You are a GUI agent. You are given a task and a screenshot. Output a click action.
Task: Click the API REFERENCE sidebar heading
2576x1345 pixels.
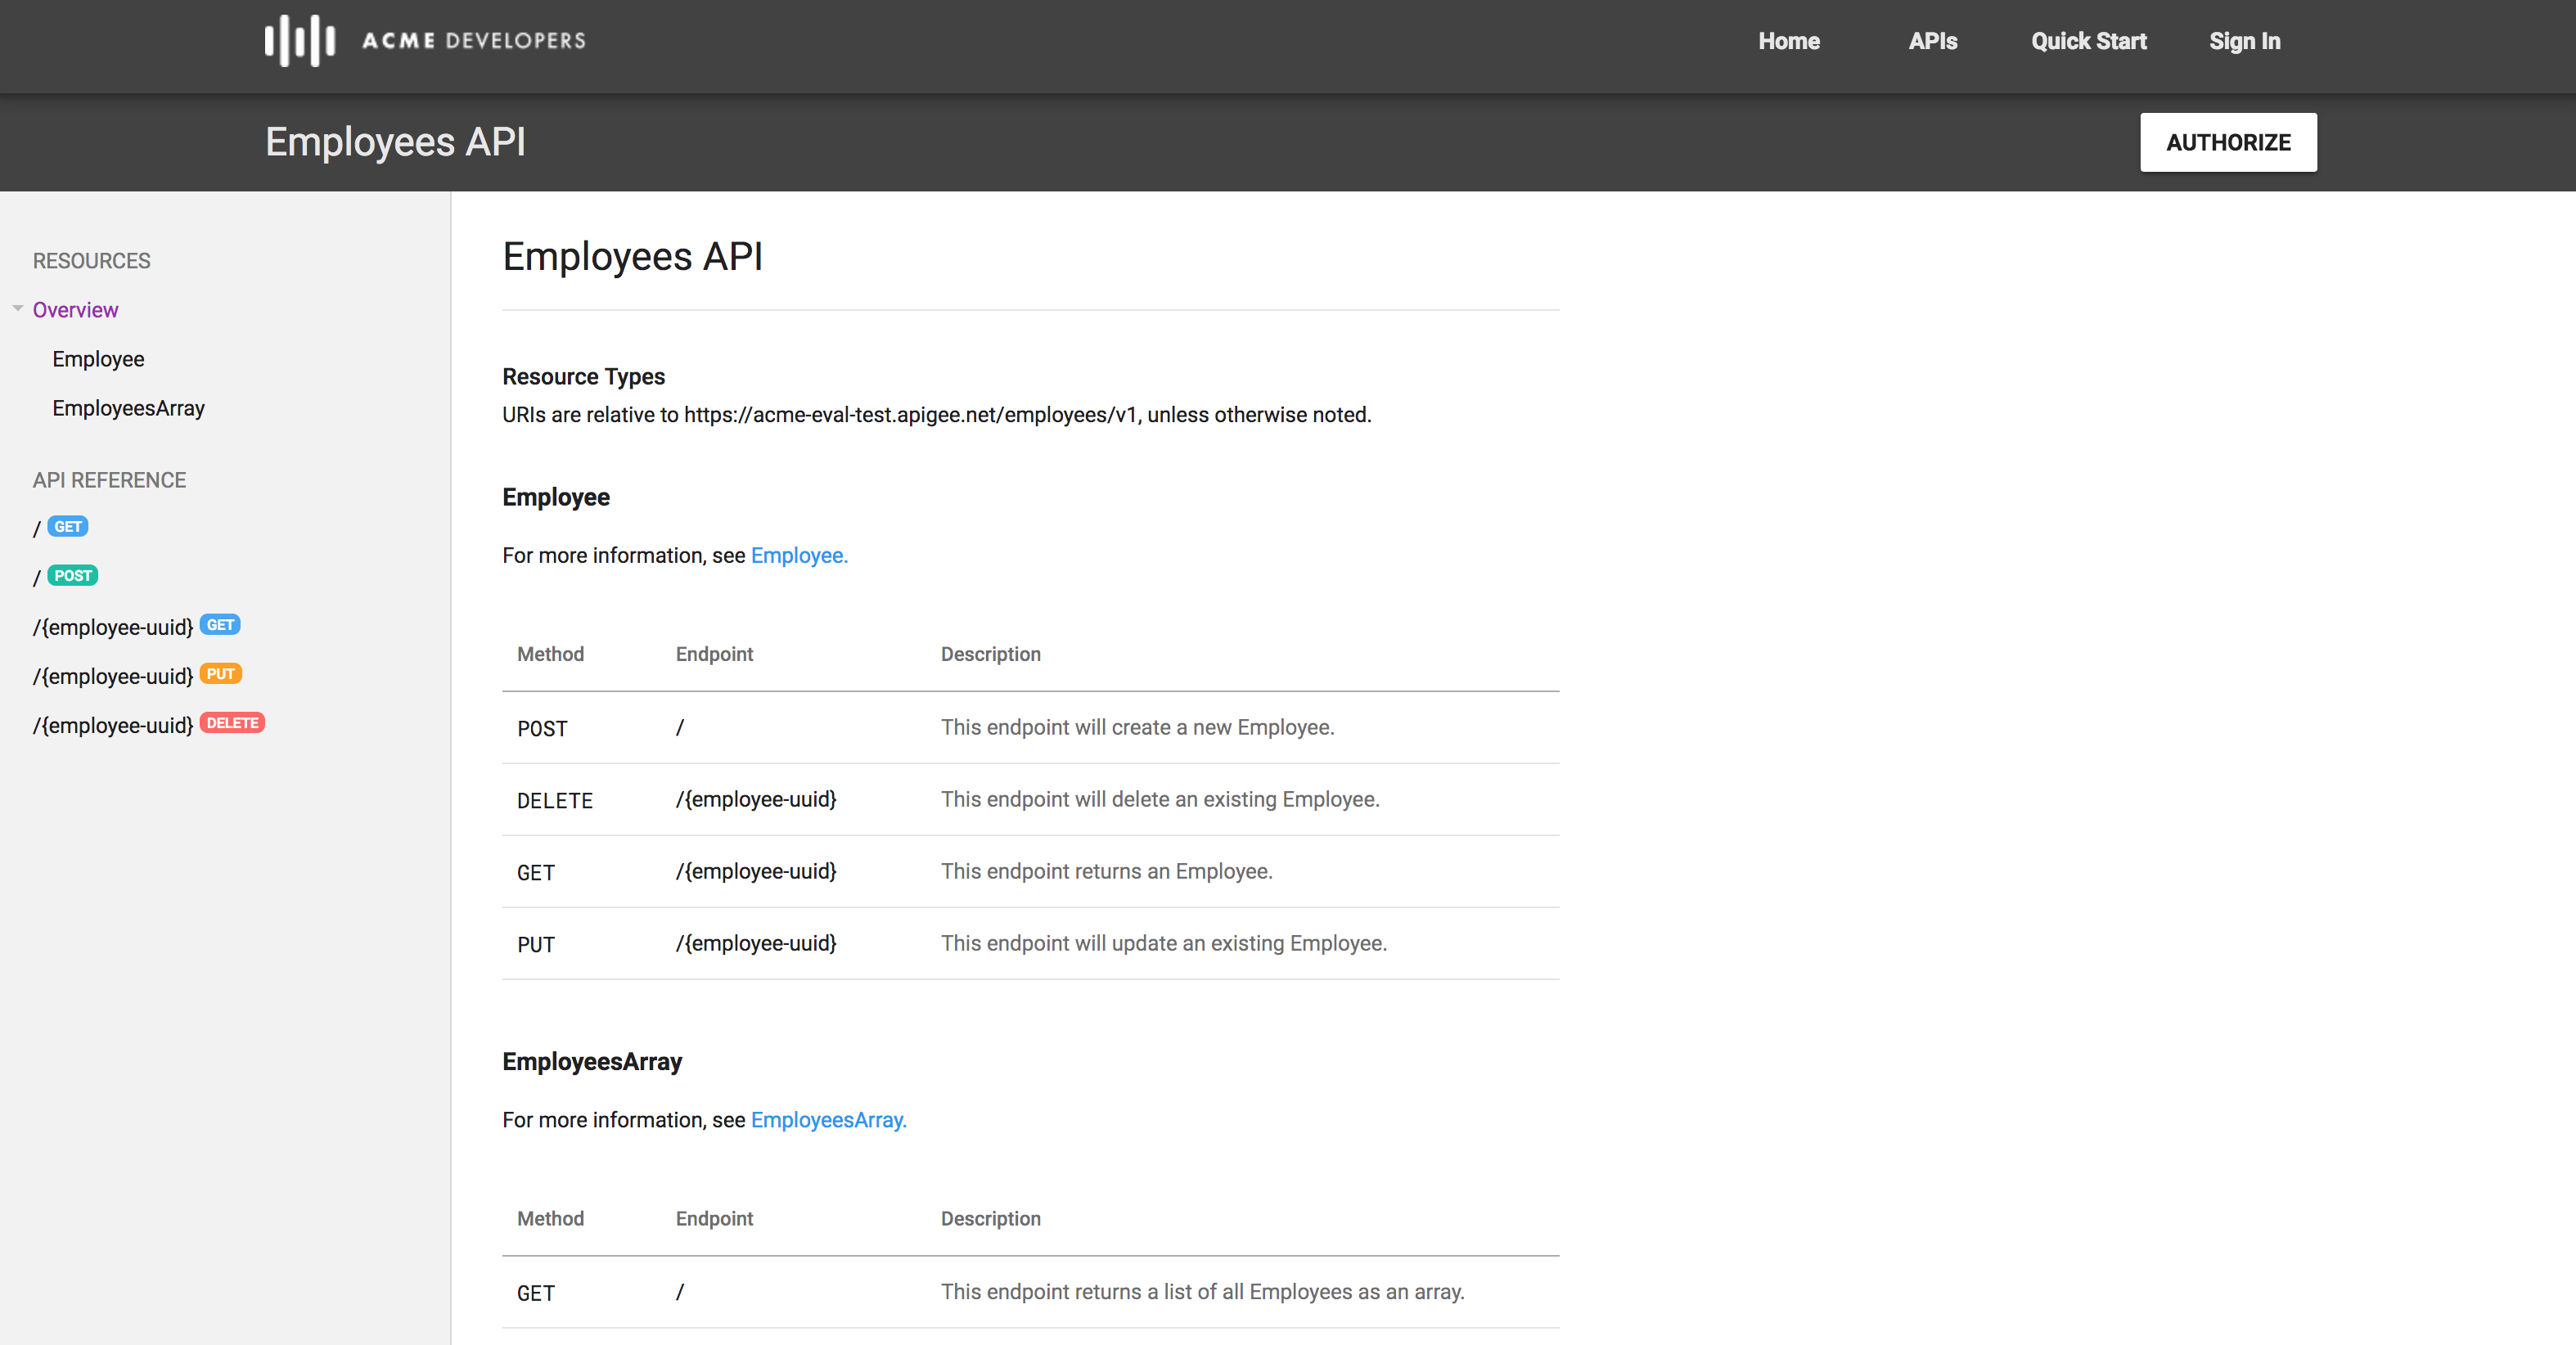109,480
